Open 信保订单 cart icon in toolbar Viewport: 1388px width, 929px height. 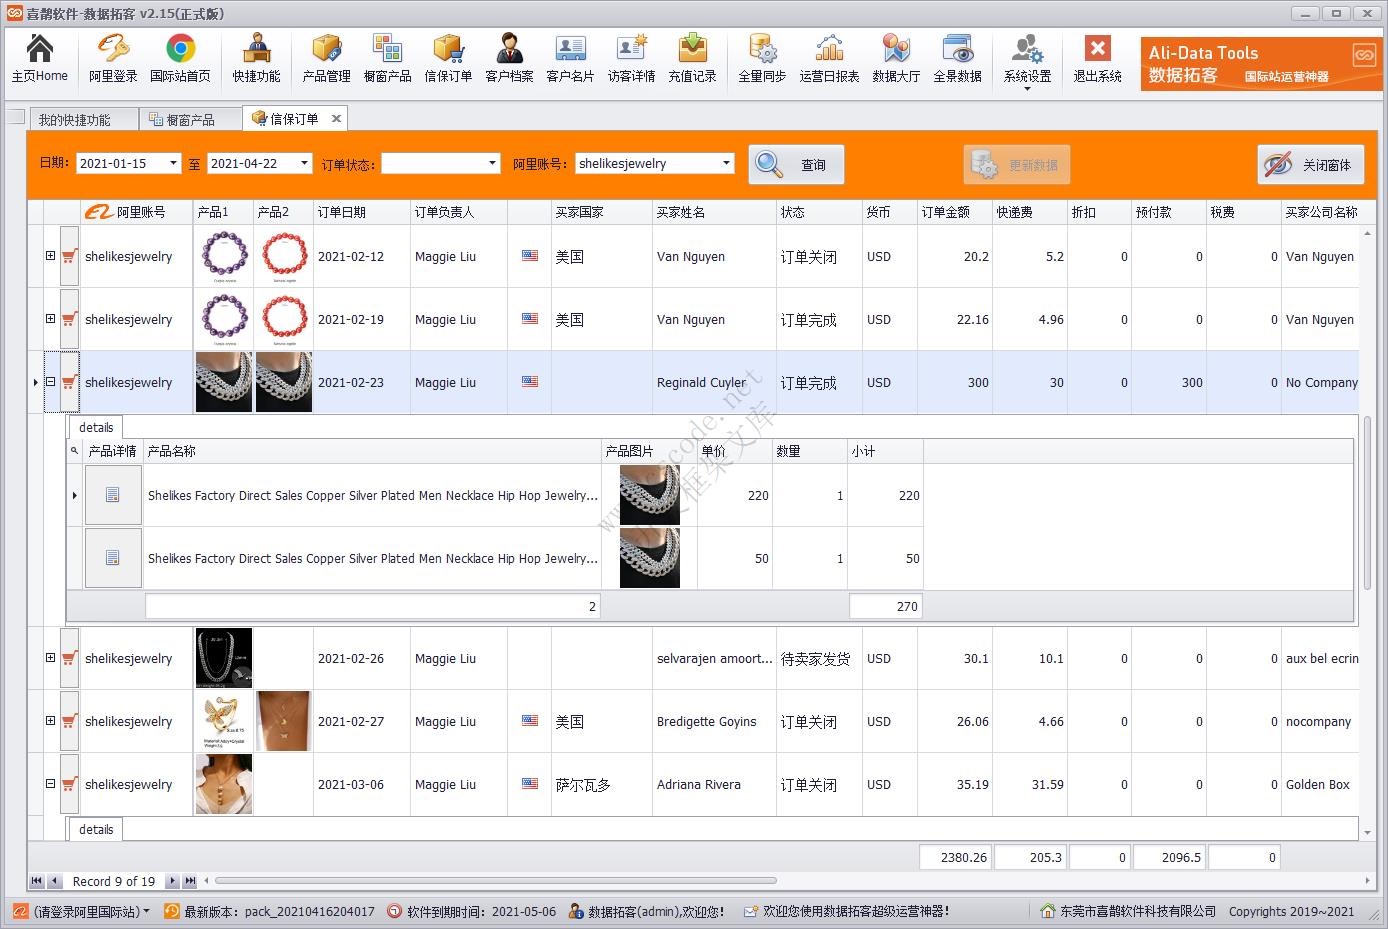pos(448,58)
